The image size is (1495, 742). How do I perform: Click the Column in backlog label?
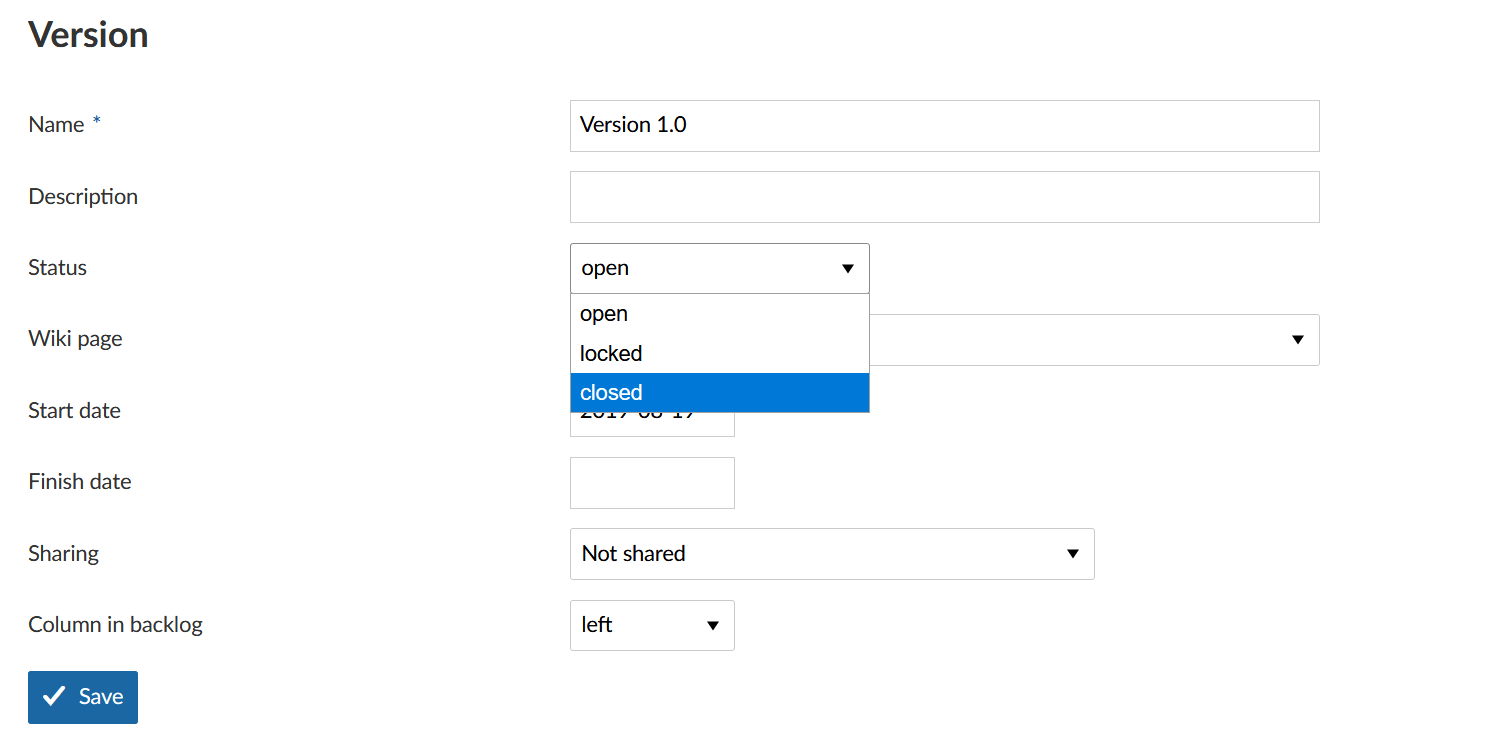click(115, 625)
